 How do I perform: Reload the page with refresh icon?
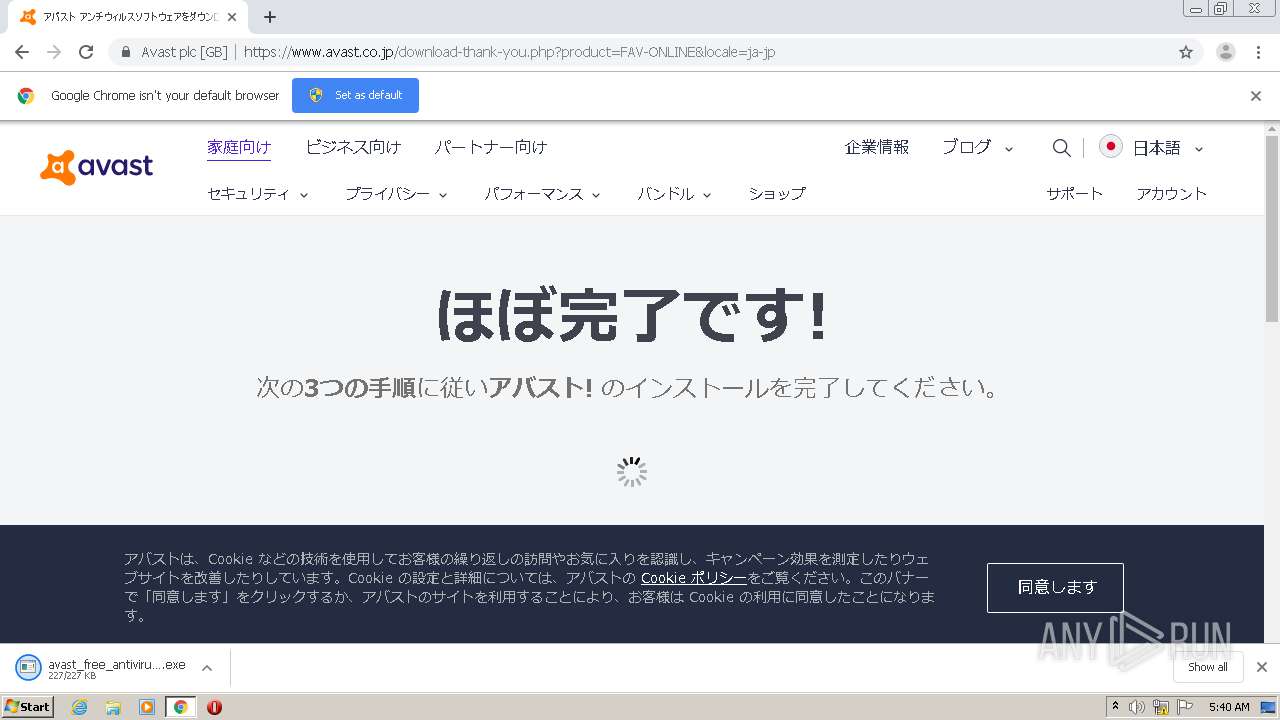(86, 52)
